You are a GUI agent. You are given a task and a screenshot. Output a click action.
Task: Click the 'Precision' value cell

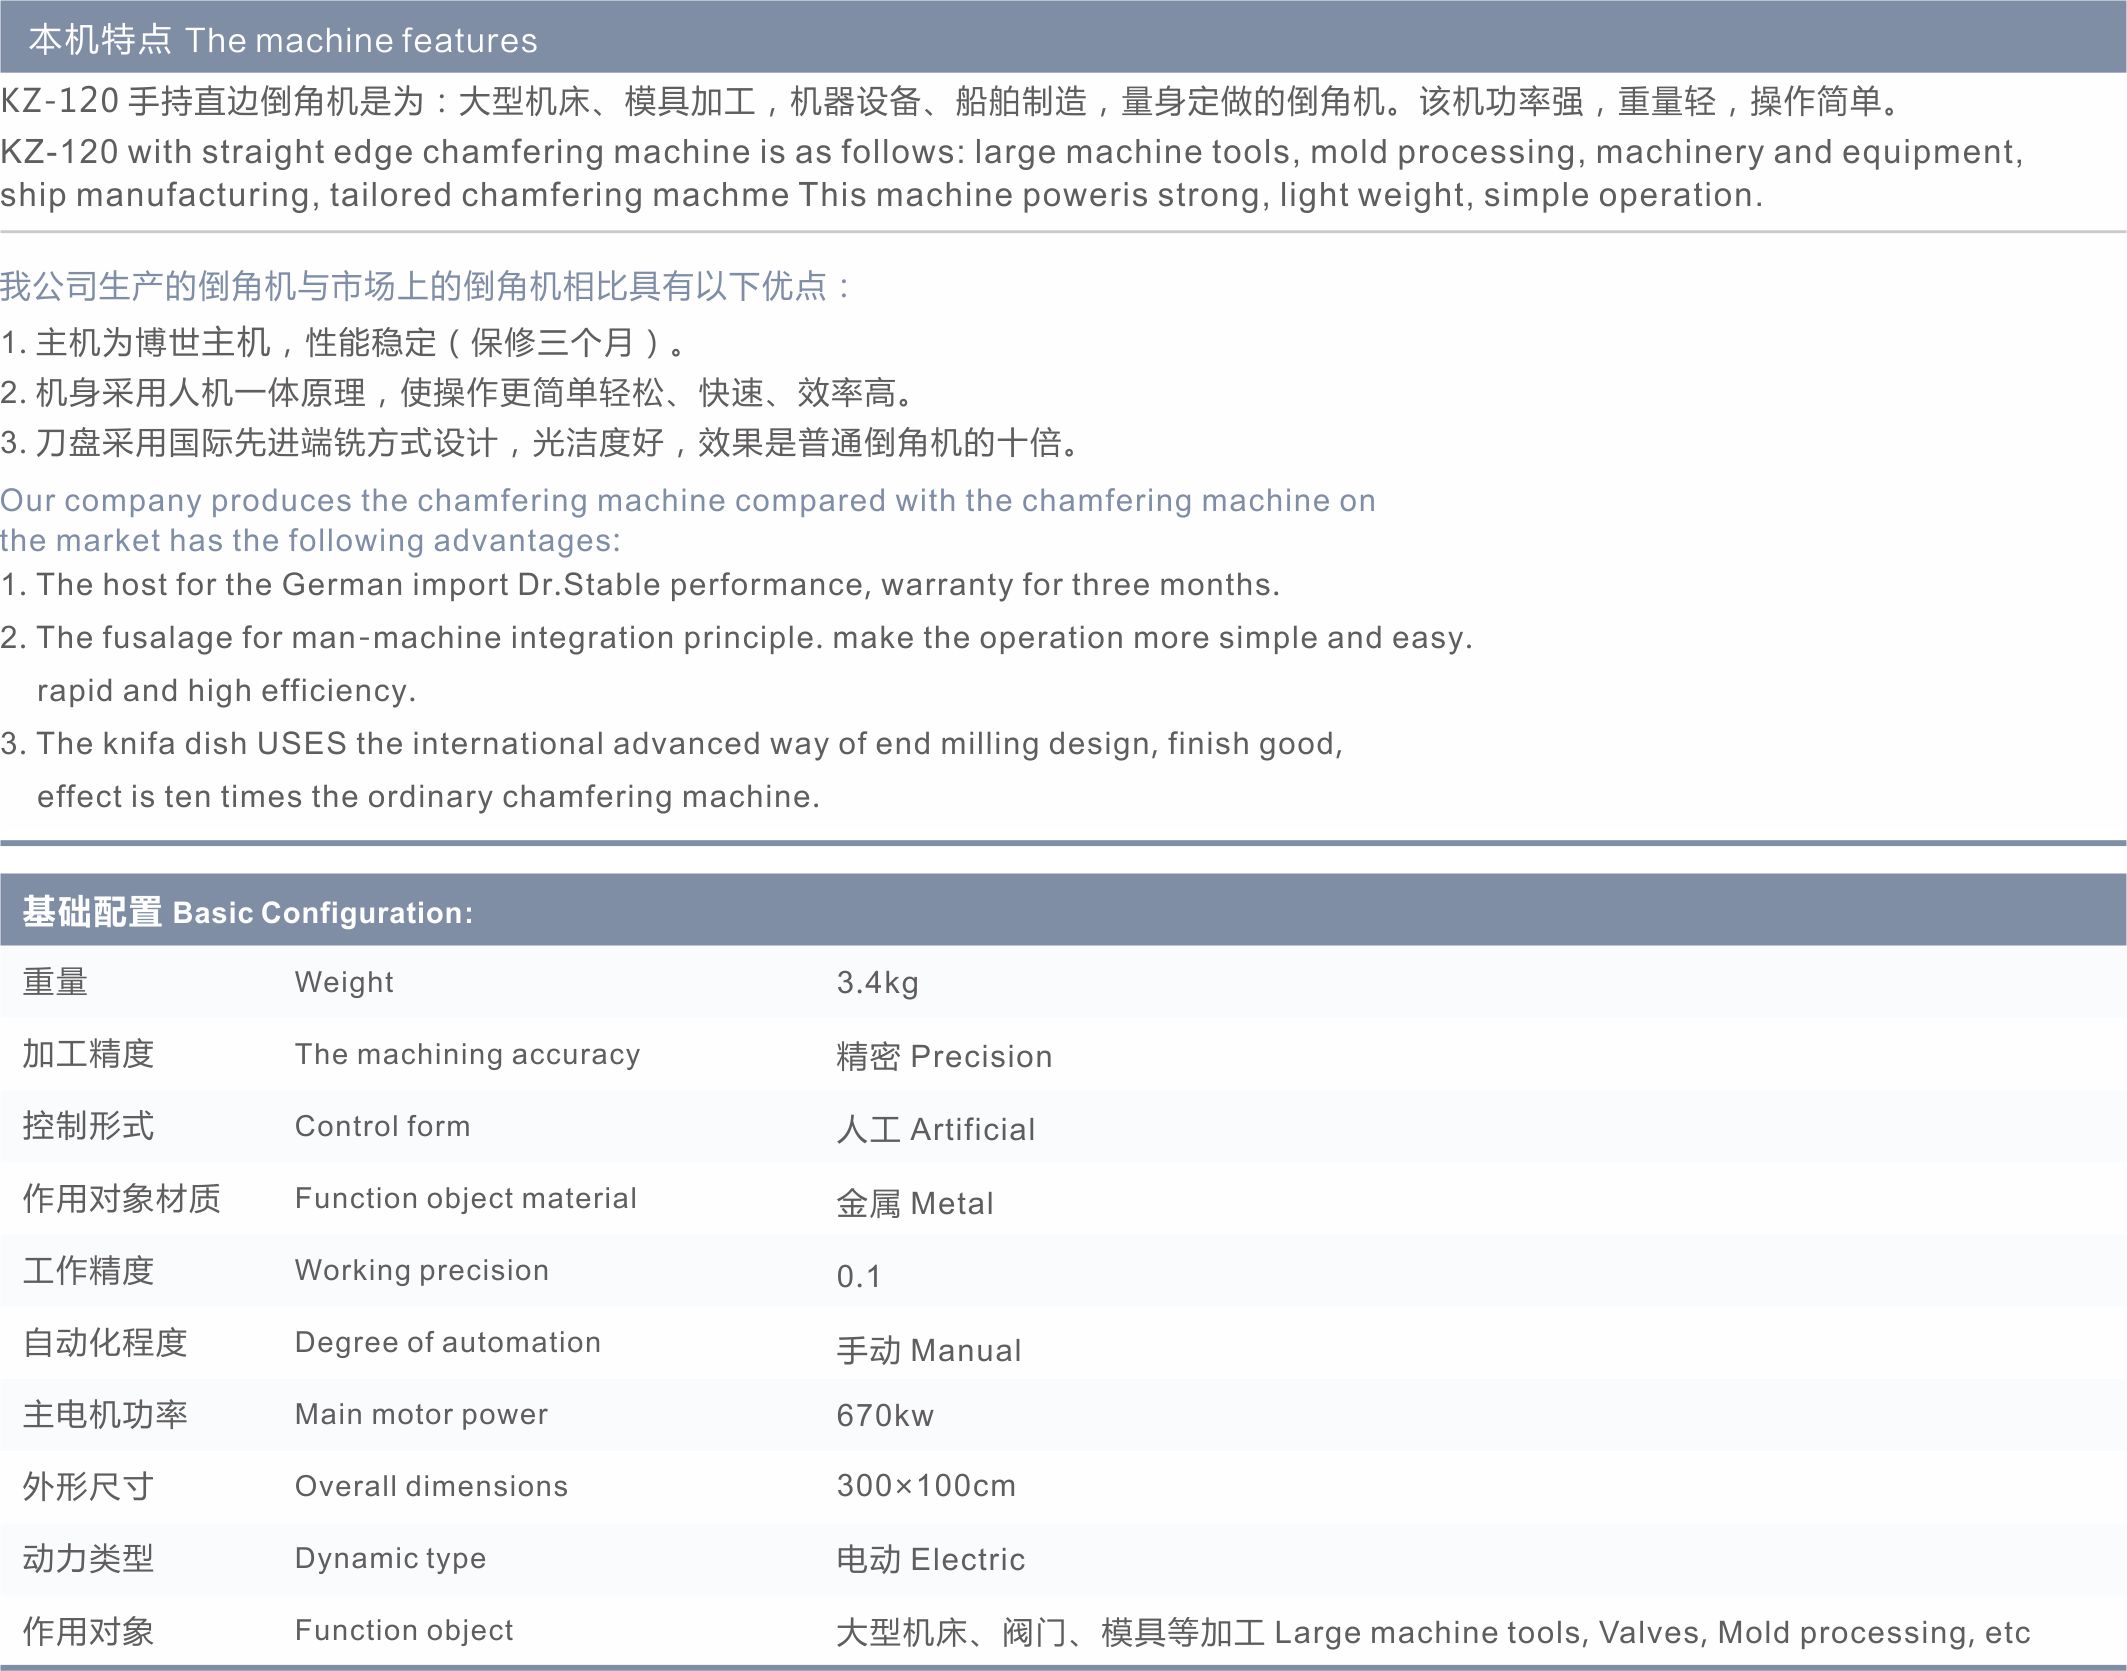[980, 1057]
